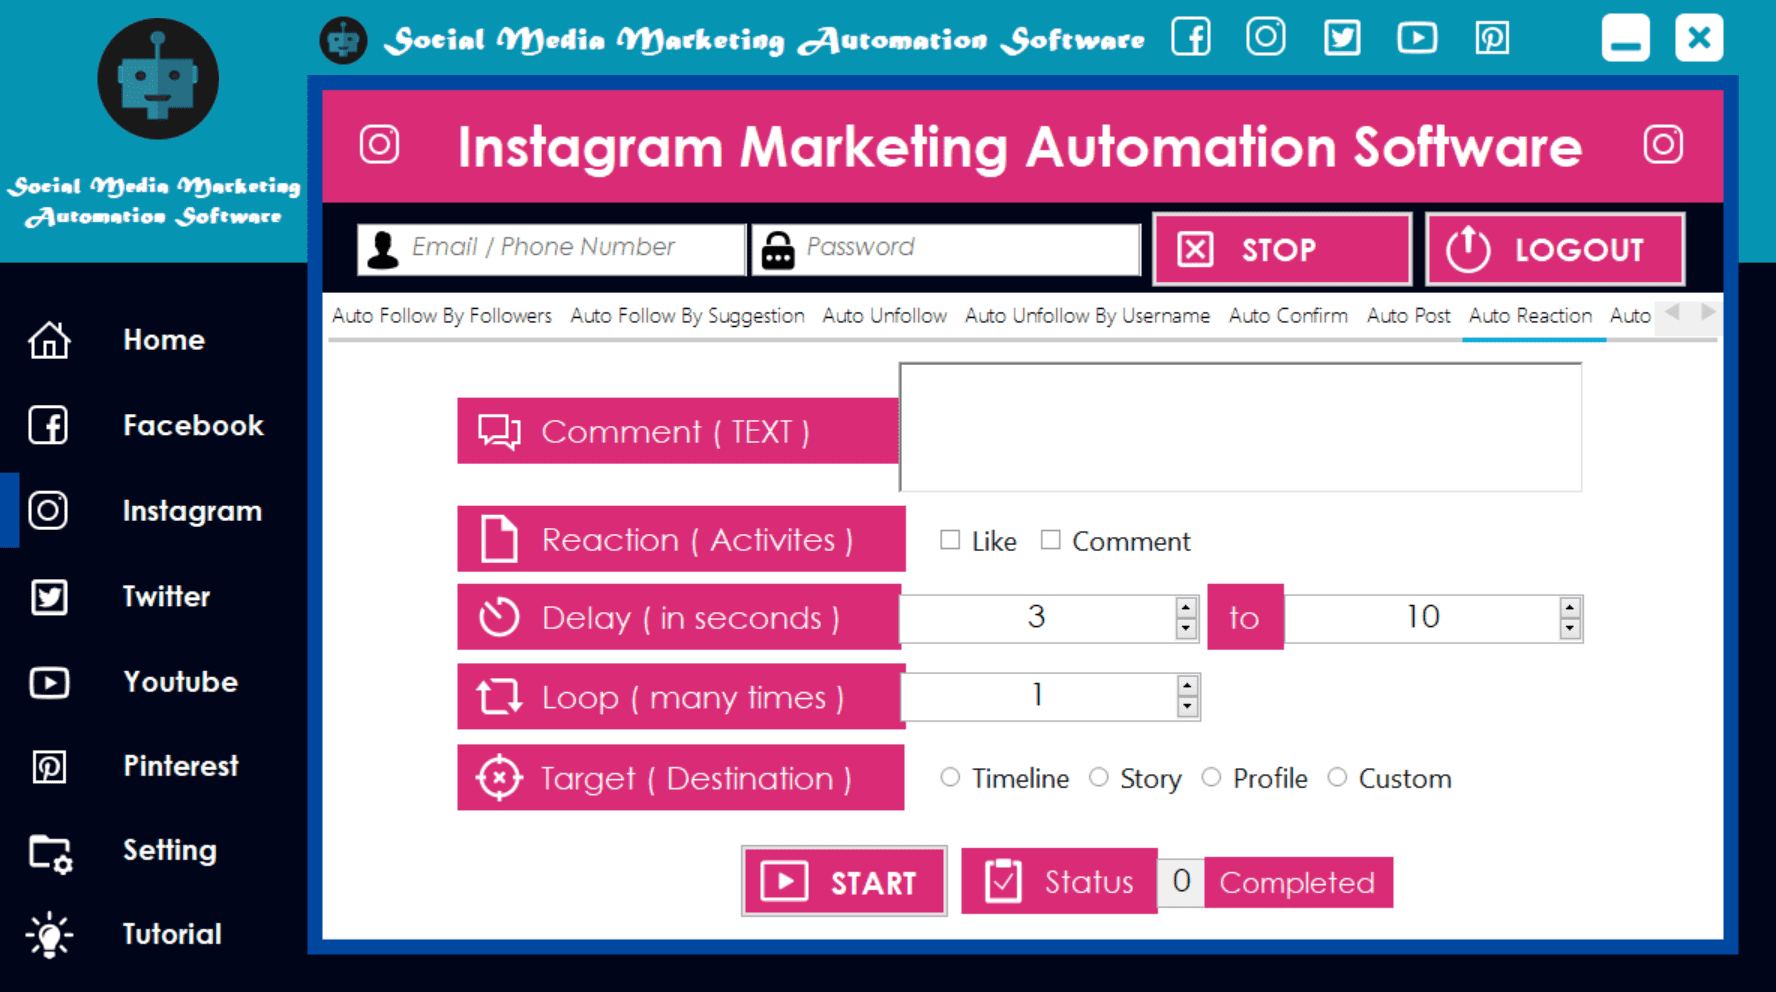
Task: Open the Auto Unfollow By Username tab
Action: 1087,316
